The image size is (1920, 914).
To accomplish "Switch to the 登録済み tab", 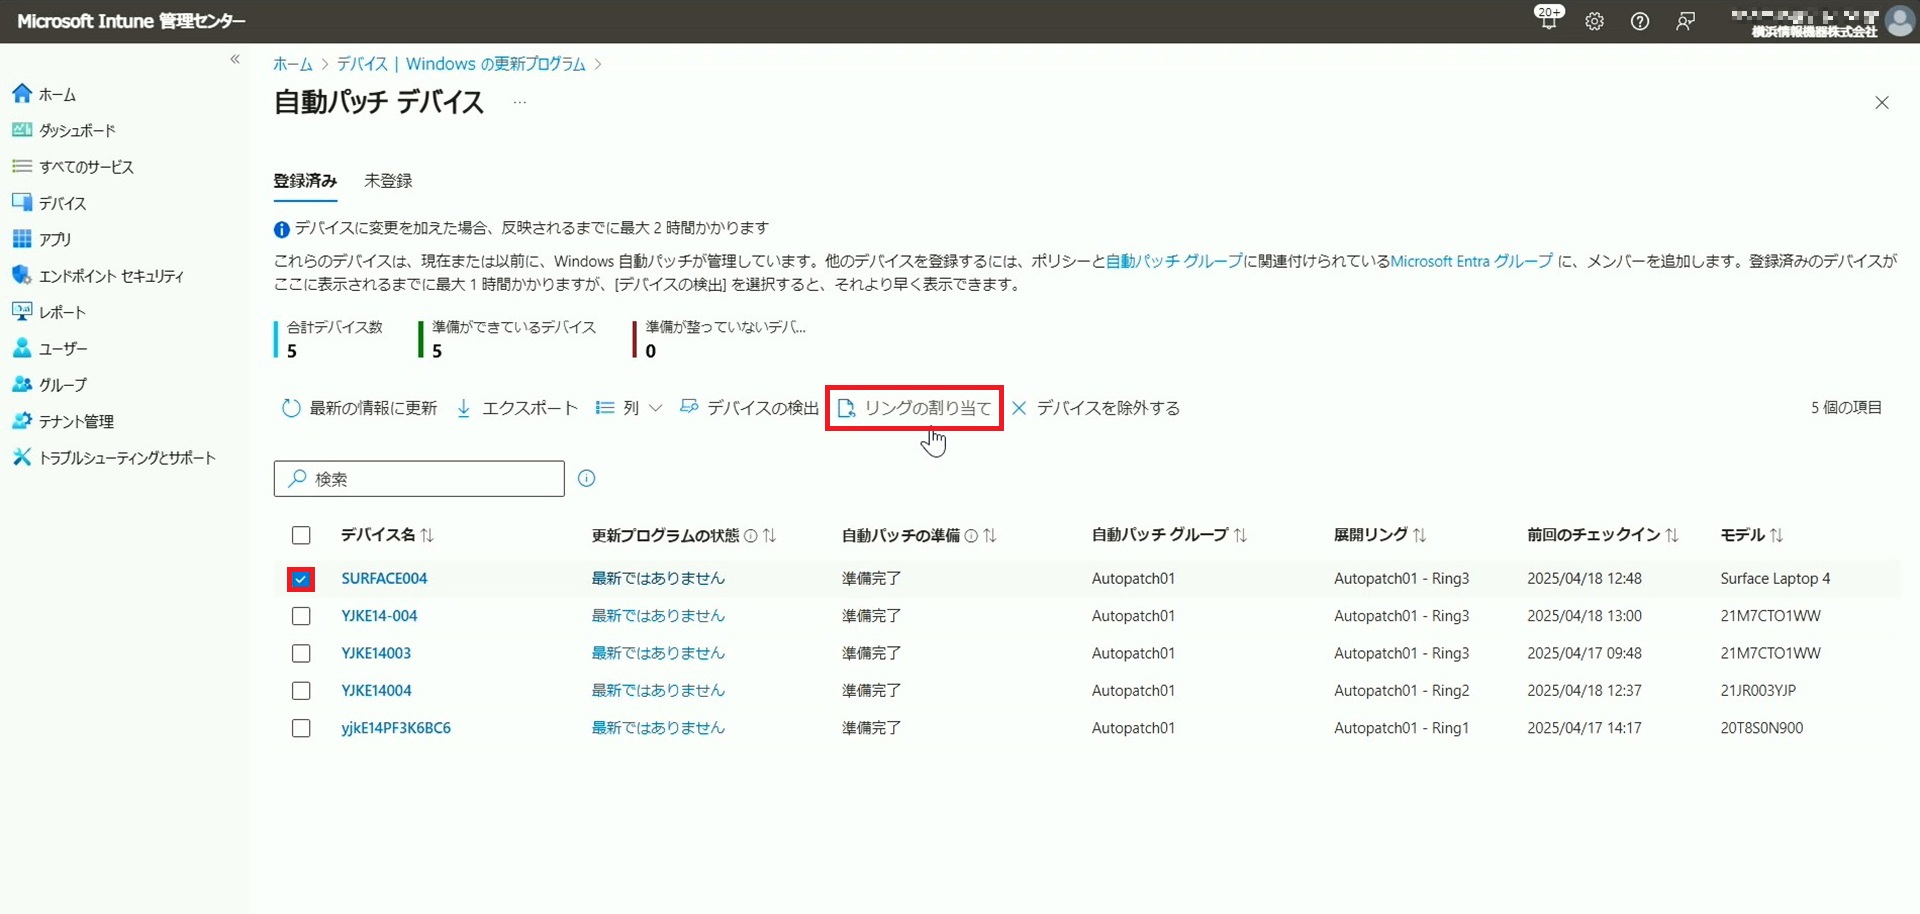I will (x=305, y=181).
